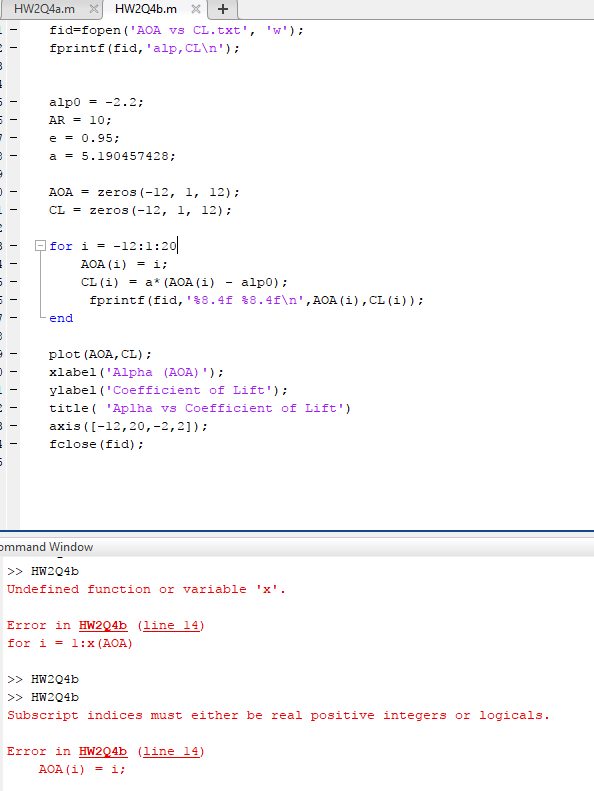Image resolution: width=594 pixels, height=791 pixels.
Task: Click 'for i = 1:x(AOA)' error line
Action: click(x=70, y=644)
